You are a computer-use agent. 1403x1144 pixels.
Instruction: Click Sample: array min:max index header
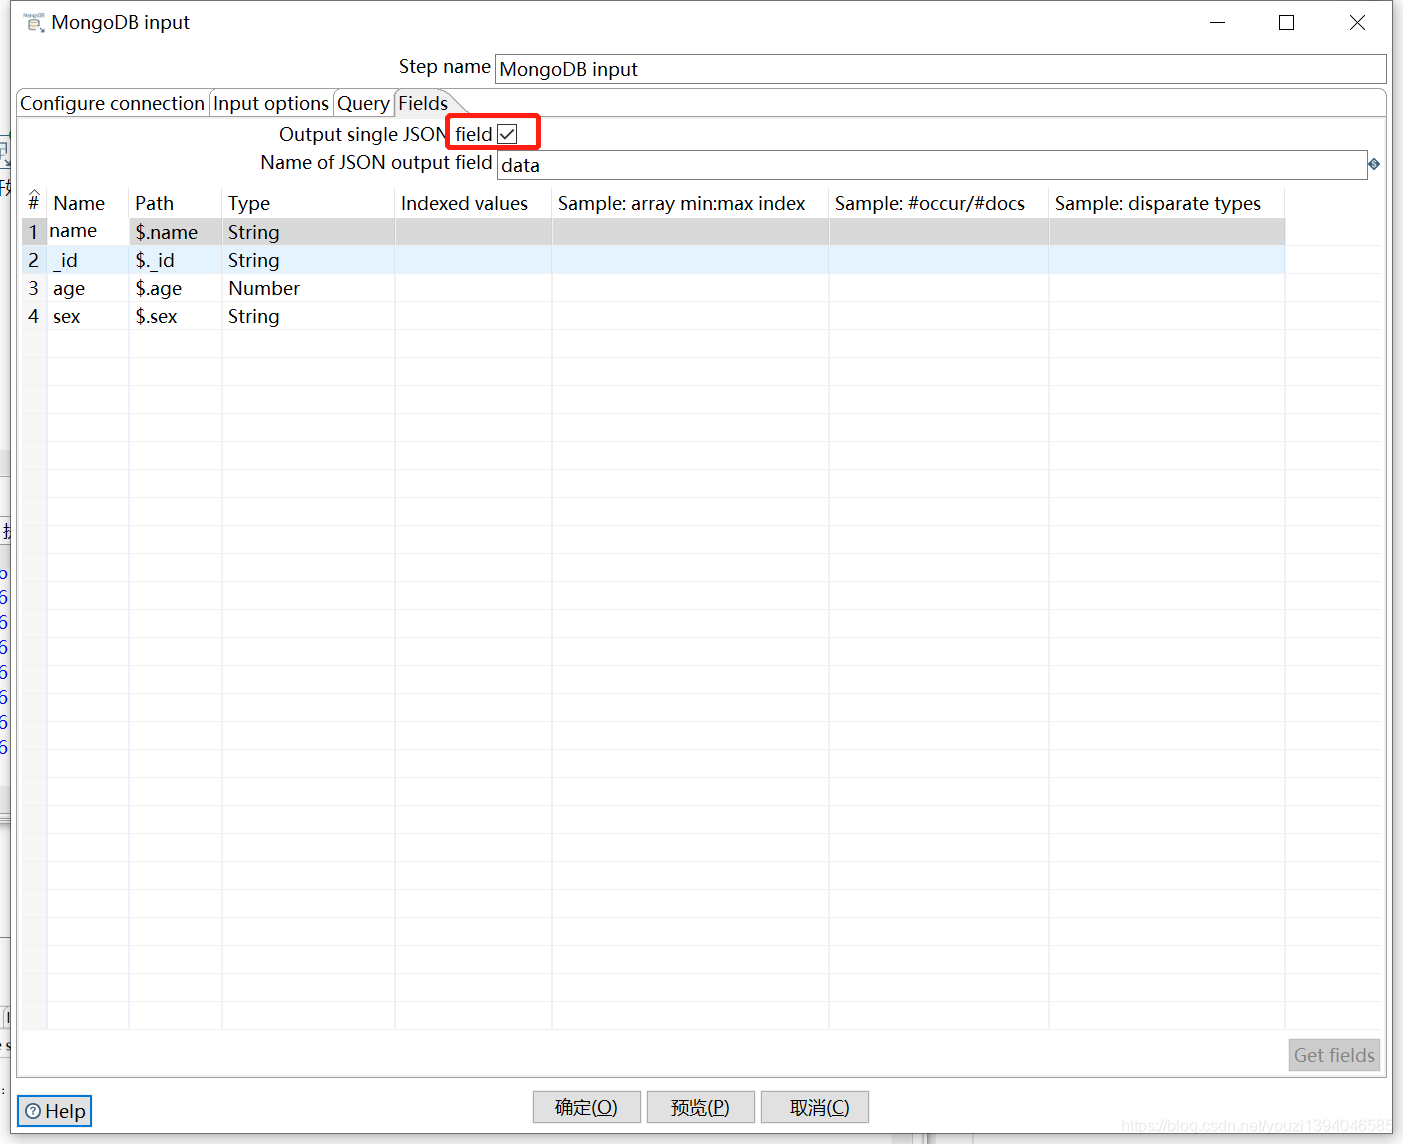pos(690,203)
